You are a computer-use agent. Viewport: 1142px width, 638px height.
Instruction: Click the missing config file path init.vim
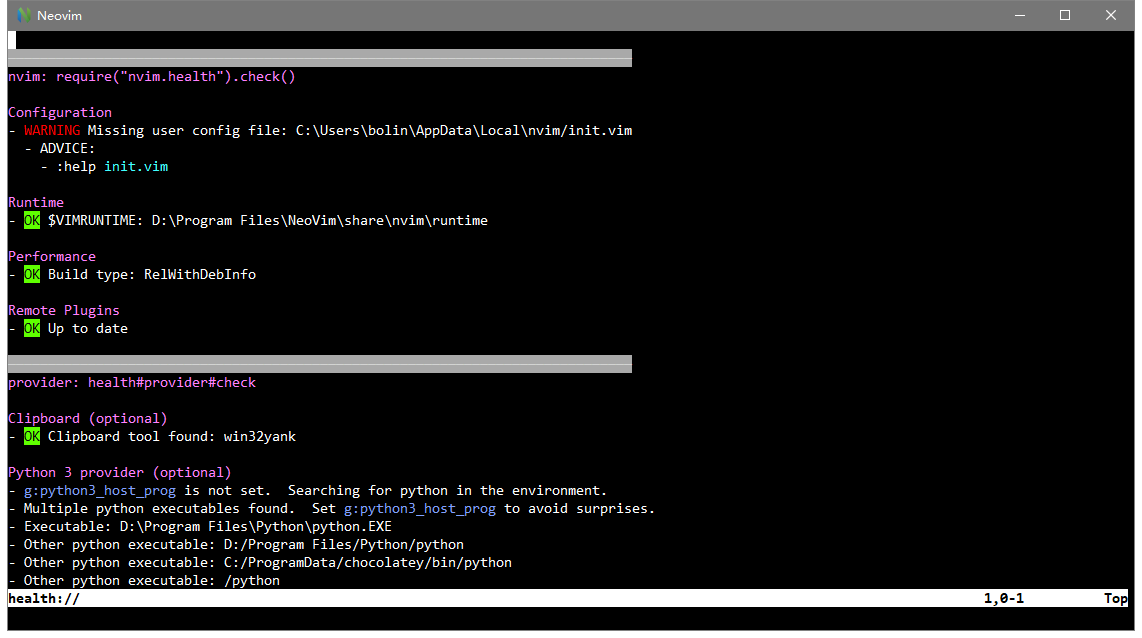pos(463,130)
